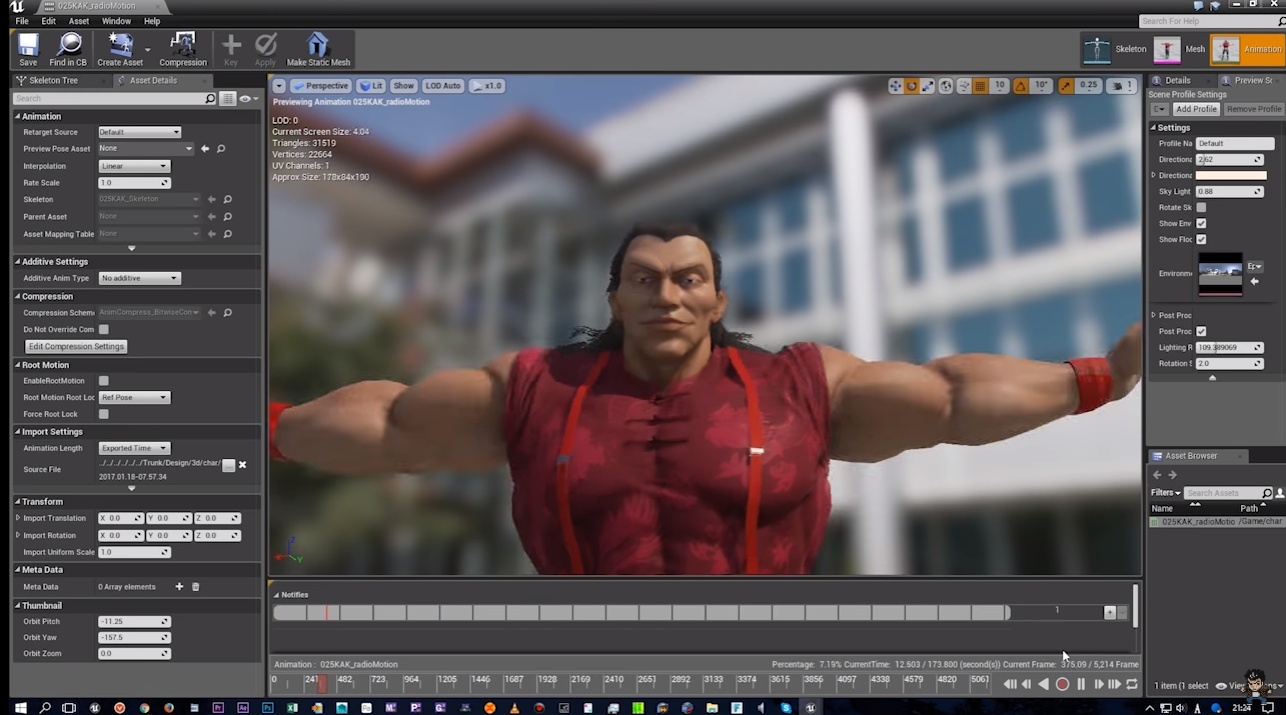Open the File menu
1286x715 pixels.
click(22, 21)
